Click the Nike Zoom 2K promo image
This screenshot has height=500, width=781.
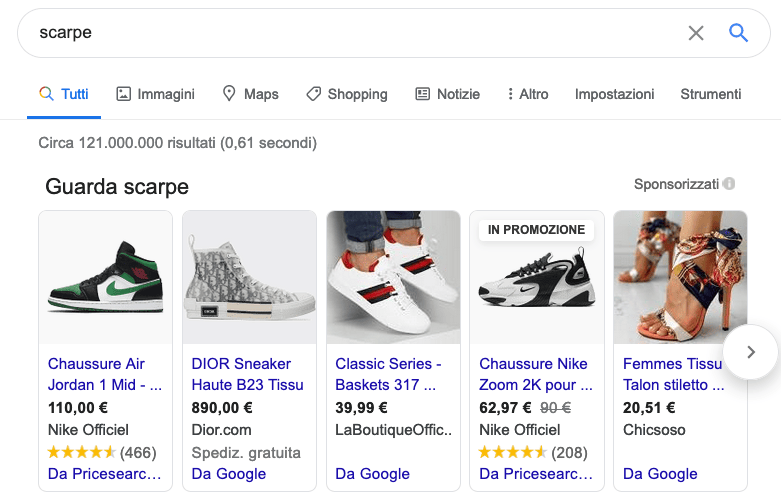537,285
